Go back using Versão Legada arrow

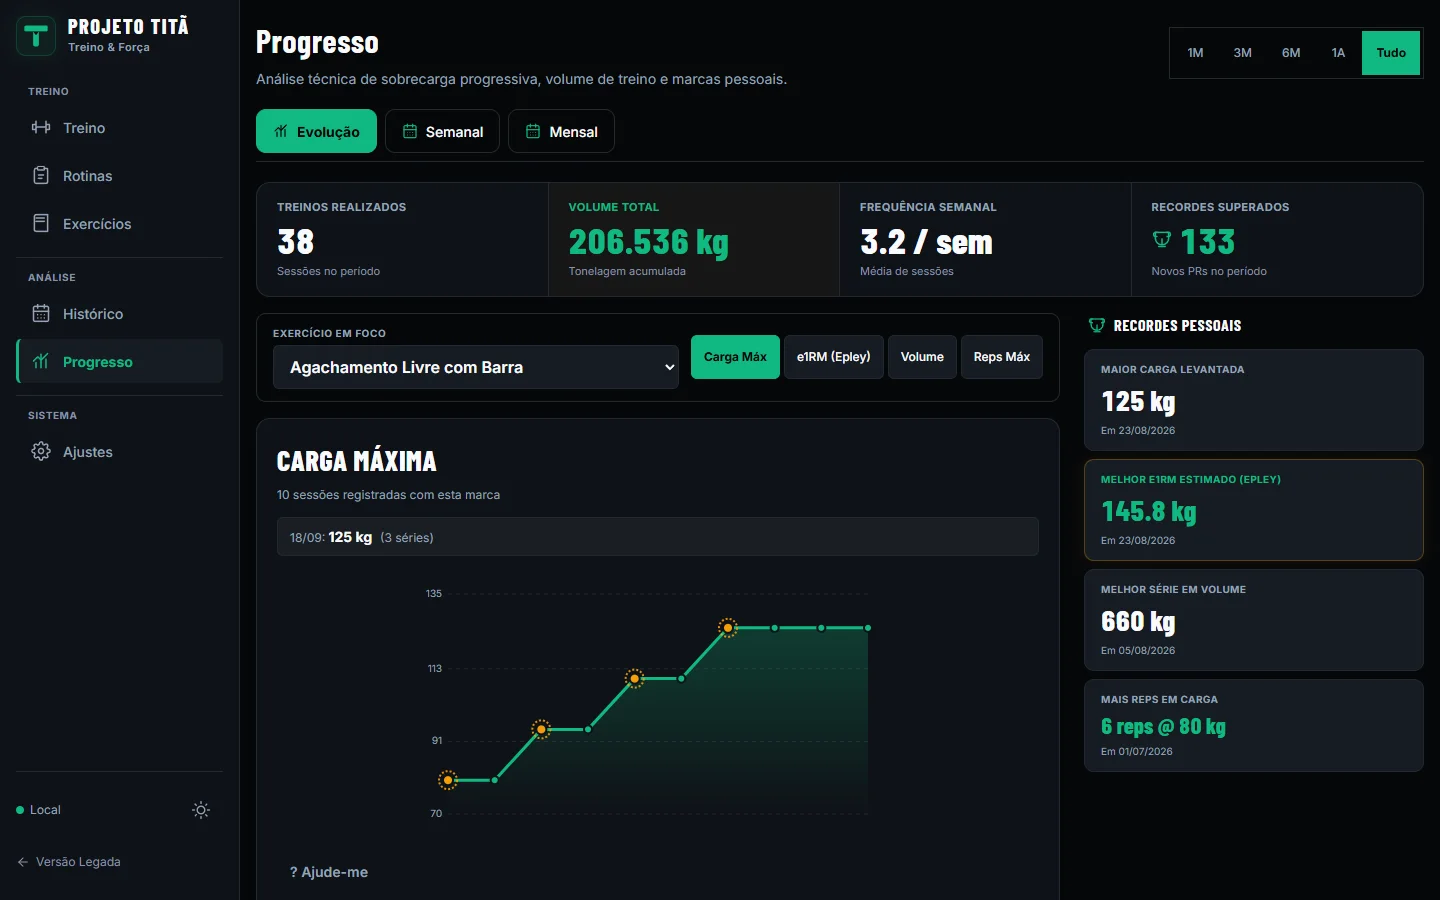[23, 862]
